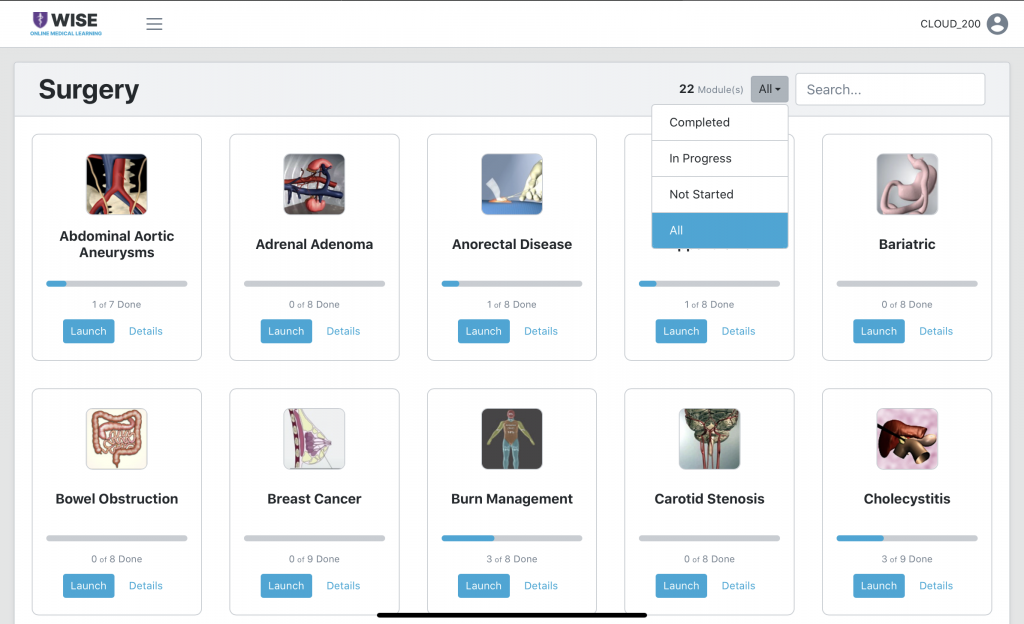Click the CLOUD_200 user profile icon
The height and width of the screenshot is (624, 1024).
coord(996,24)
